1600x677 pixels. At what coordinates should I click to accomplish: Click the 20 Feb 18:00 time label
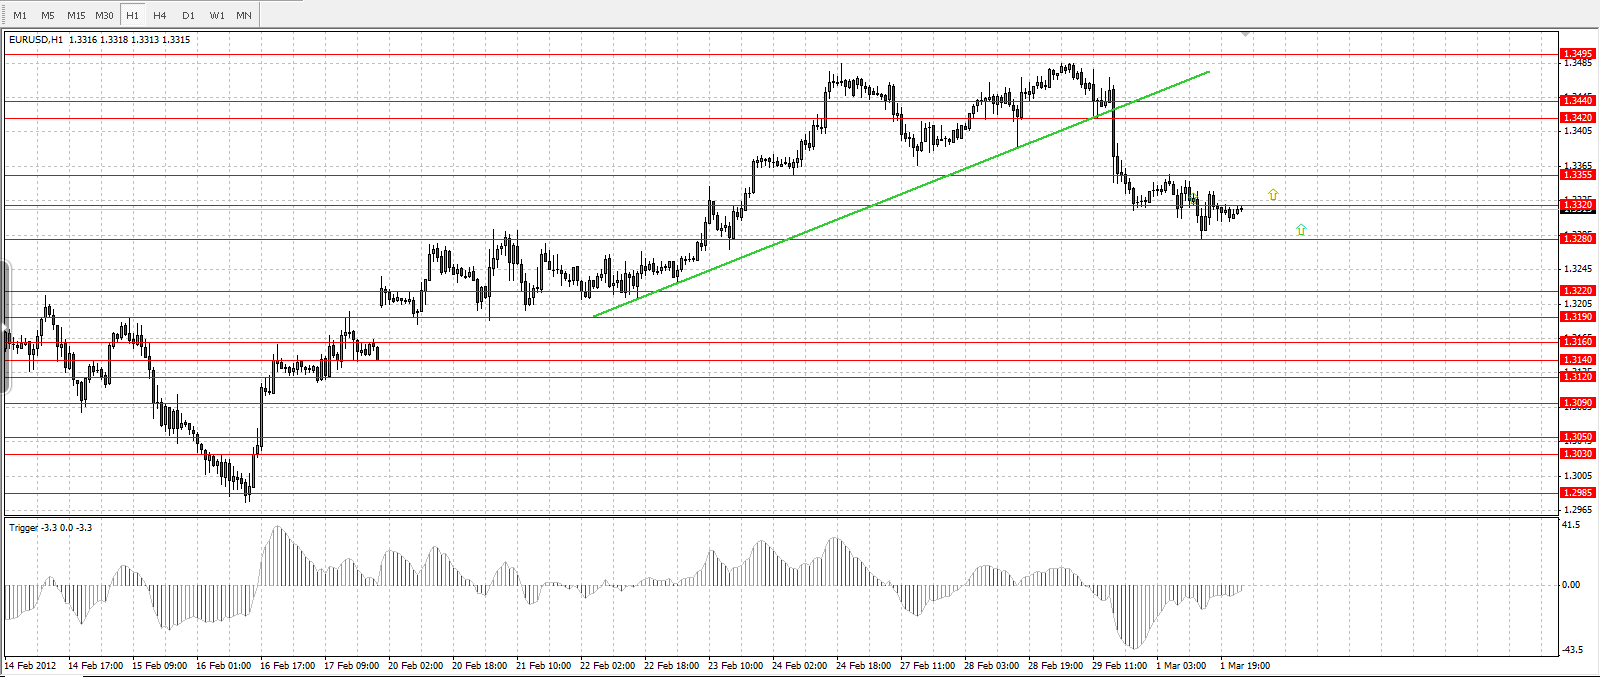(480, 666)
